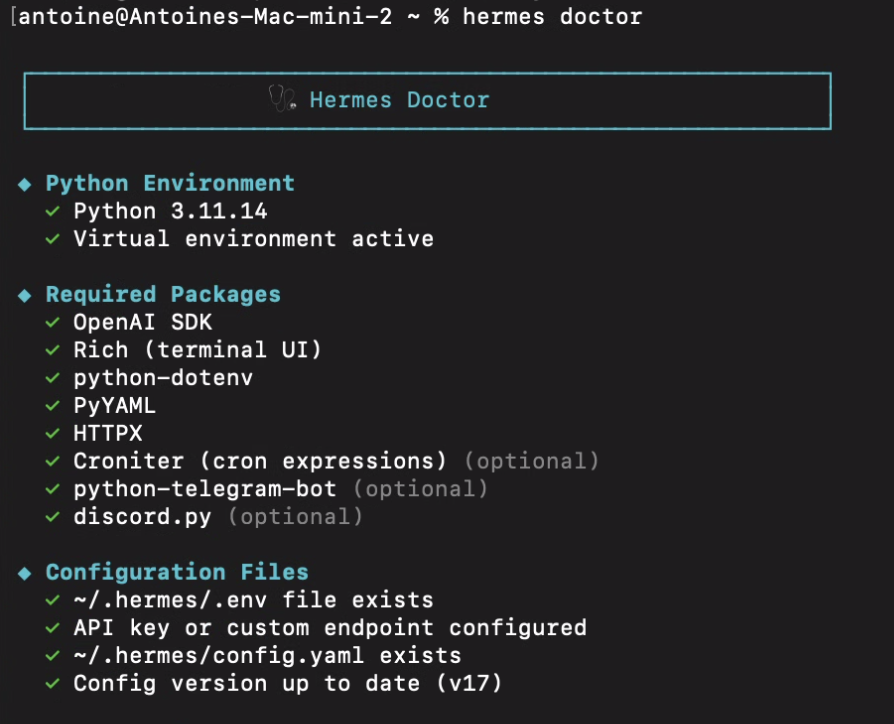894x724 pixels.
Task: Click the checkmark beside PyYAML
Action: [52, 406]
